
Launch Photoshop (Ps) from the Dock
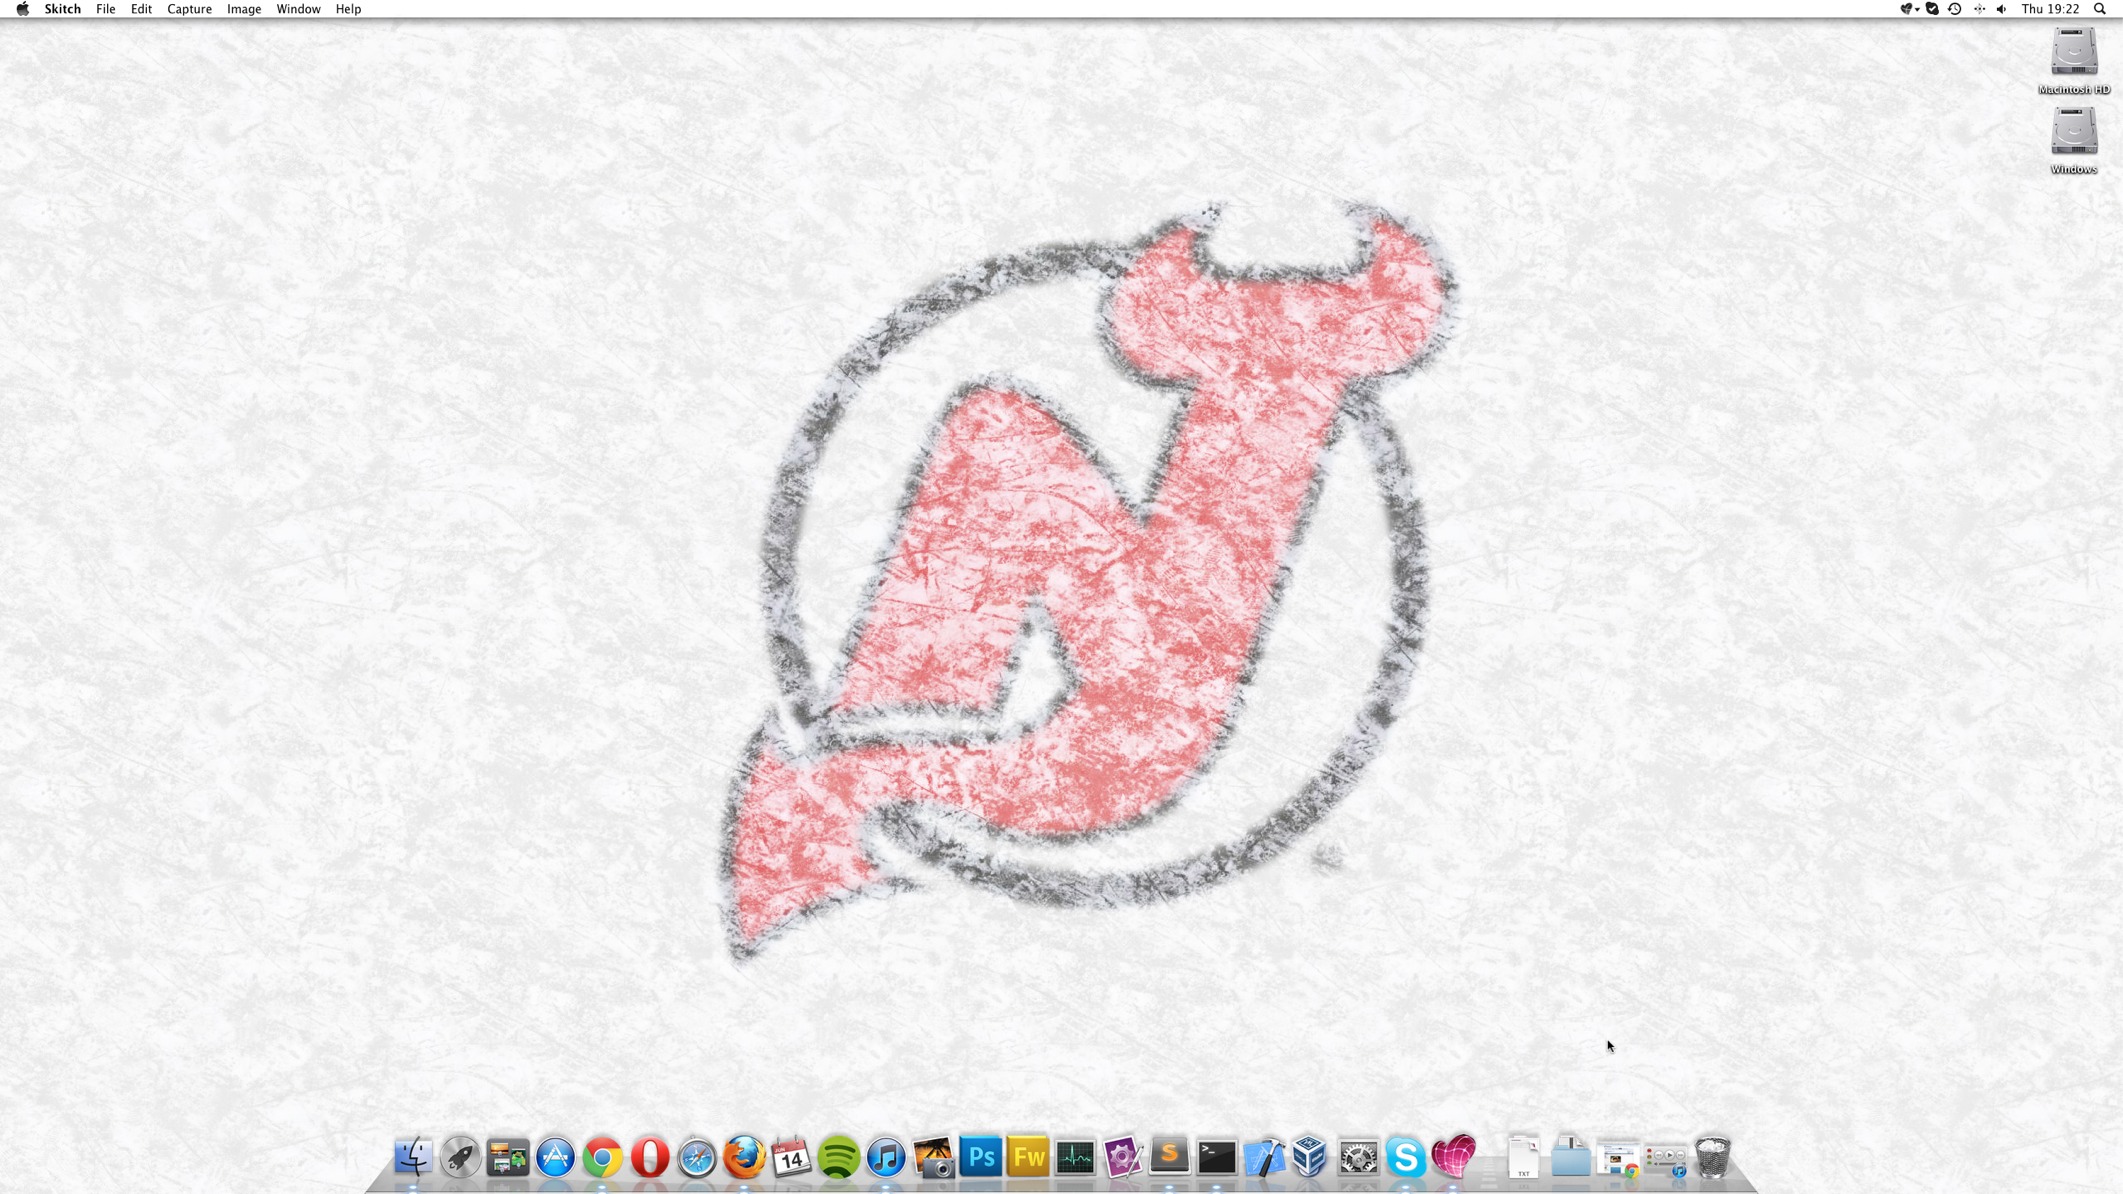click(x=981, y=1157)
